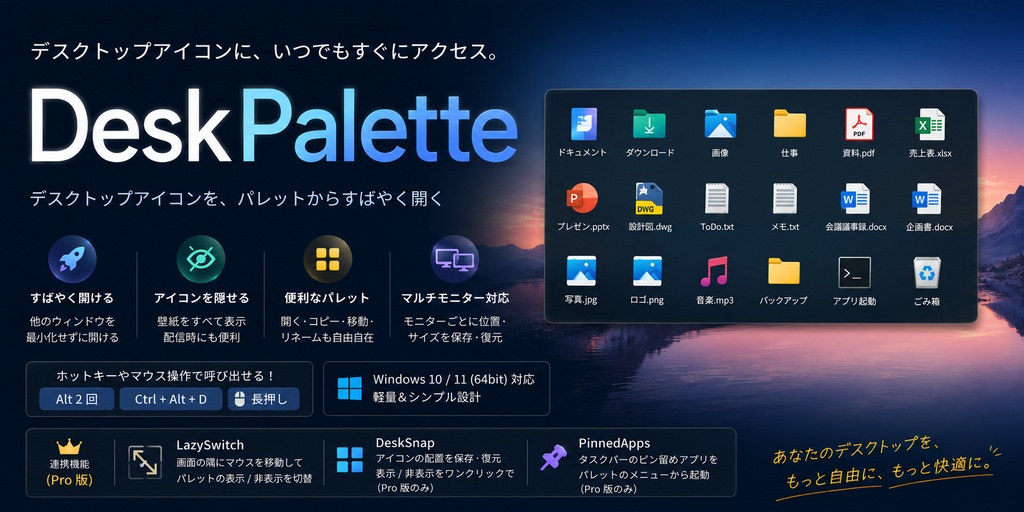Open the 仕事 yellow folder
Screen dimensions: 1024x512
click(790, 123)
